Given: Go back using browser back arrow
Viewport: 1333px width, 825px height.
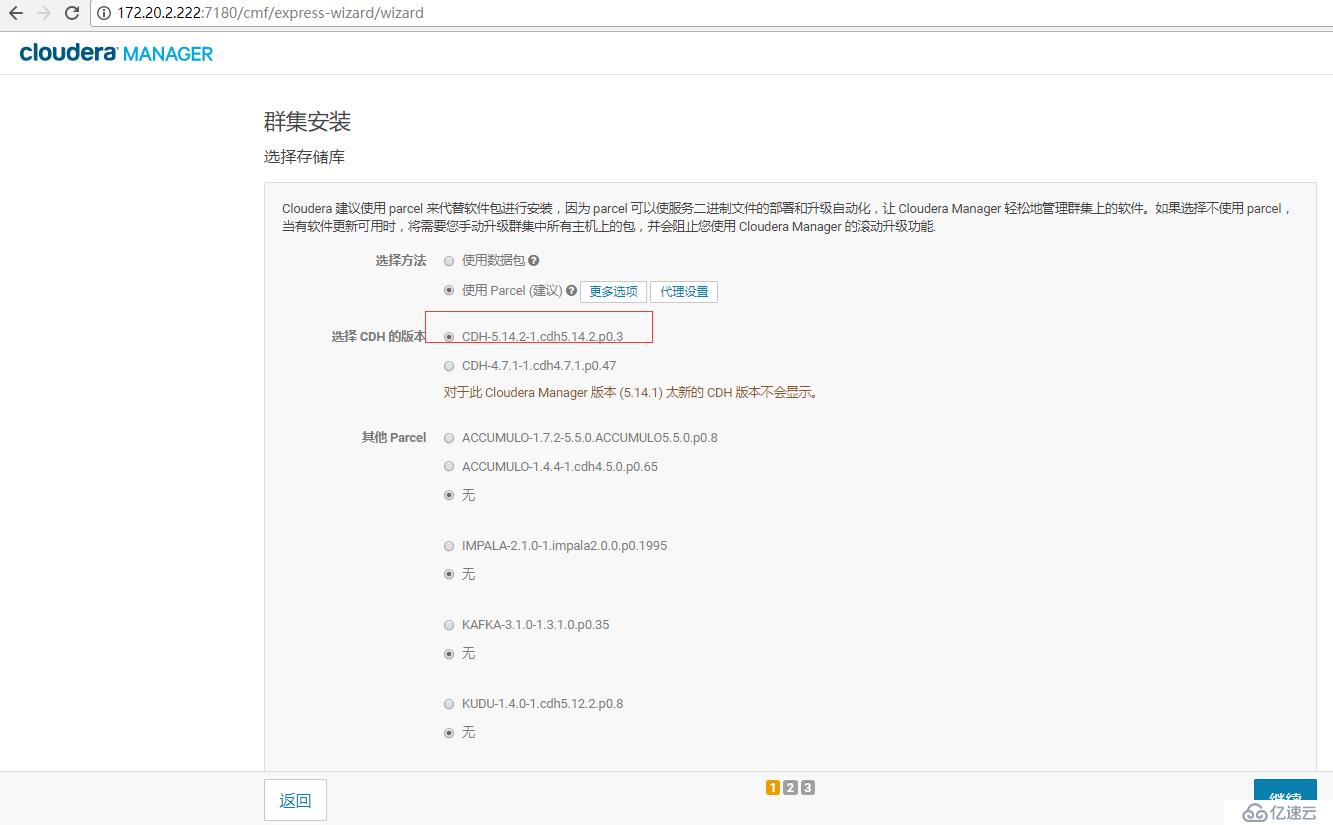Looking at the screenshot, I should pyautogui.click(x=15, y=13).
